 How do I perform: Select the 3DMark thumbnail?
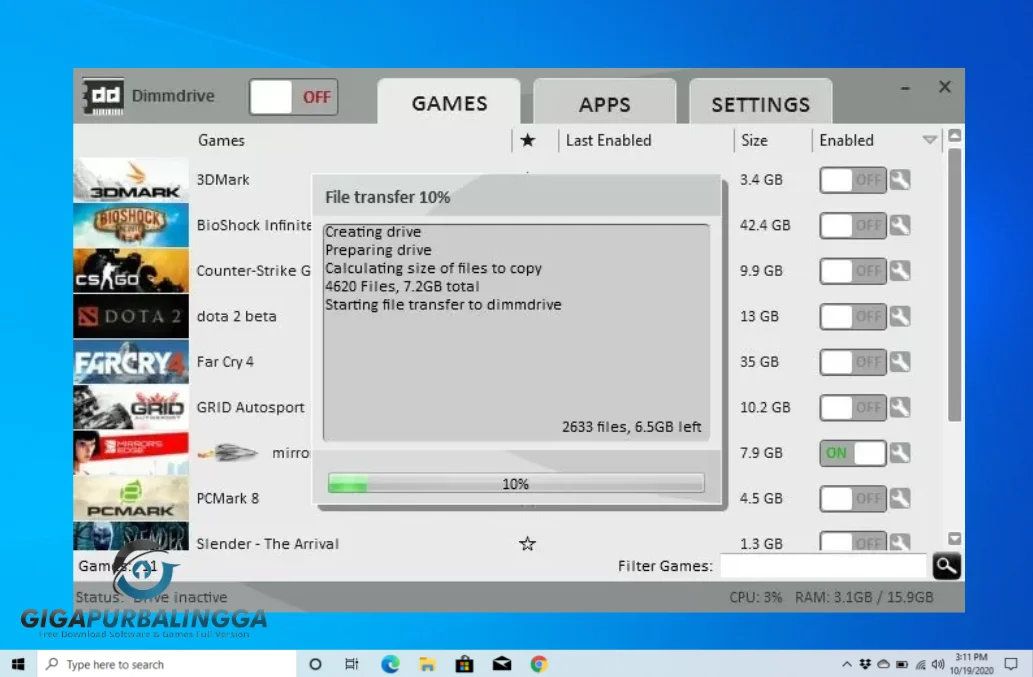click(131, 180)
